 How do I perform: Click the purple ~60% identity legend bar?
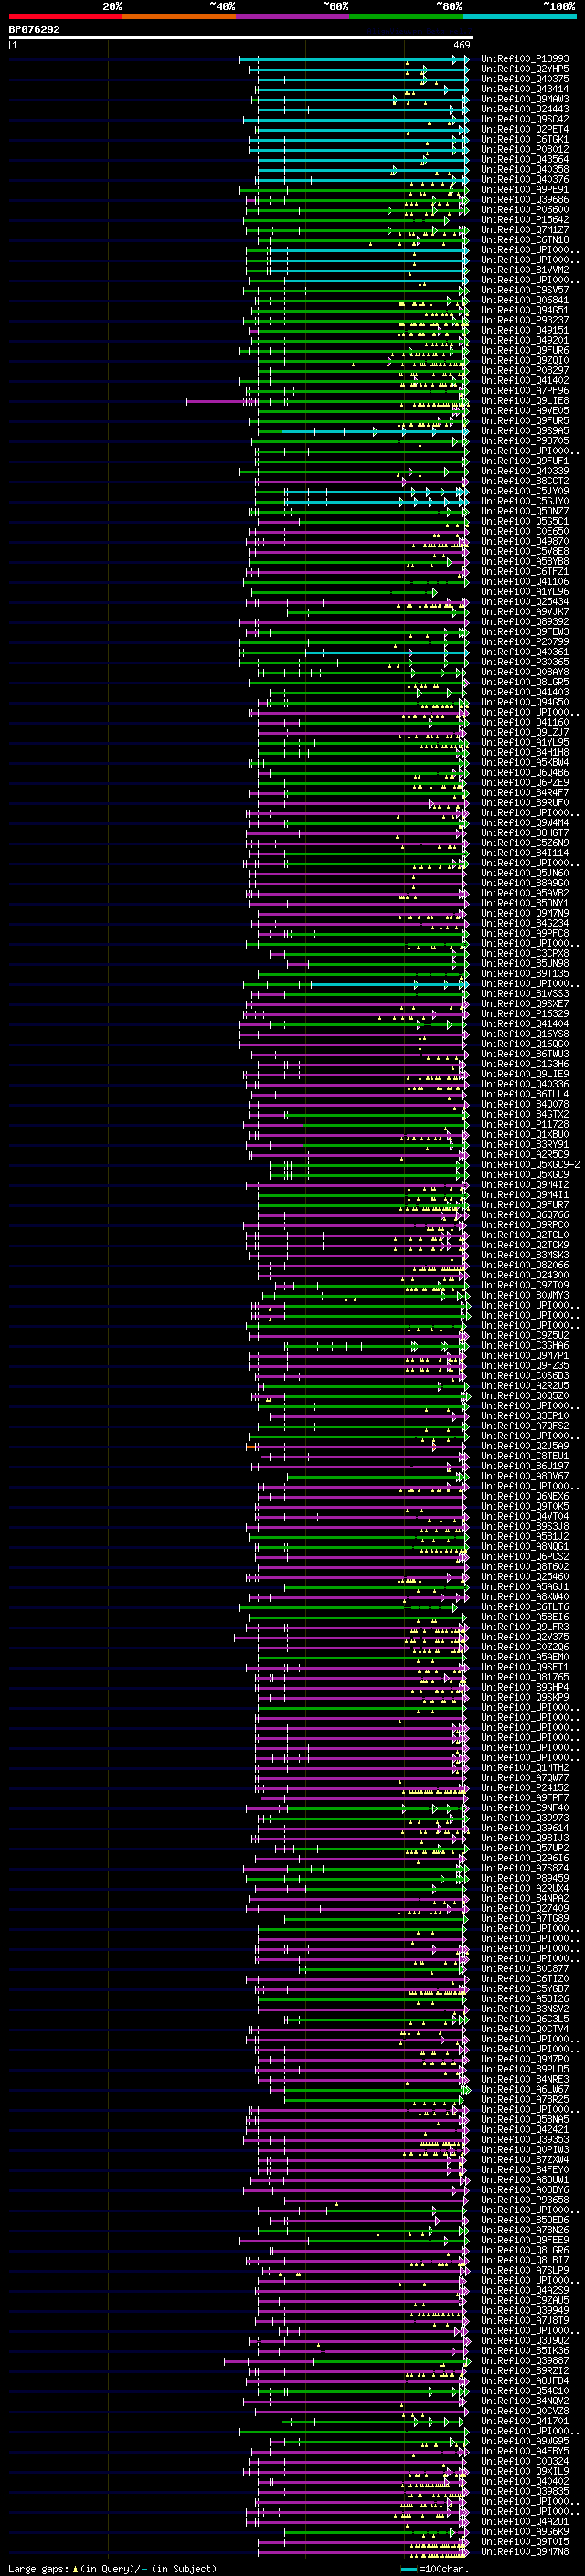(292, 16)
